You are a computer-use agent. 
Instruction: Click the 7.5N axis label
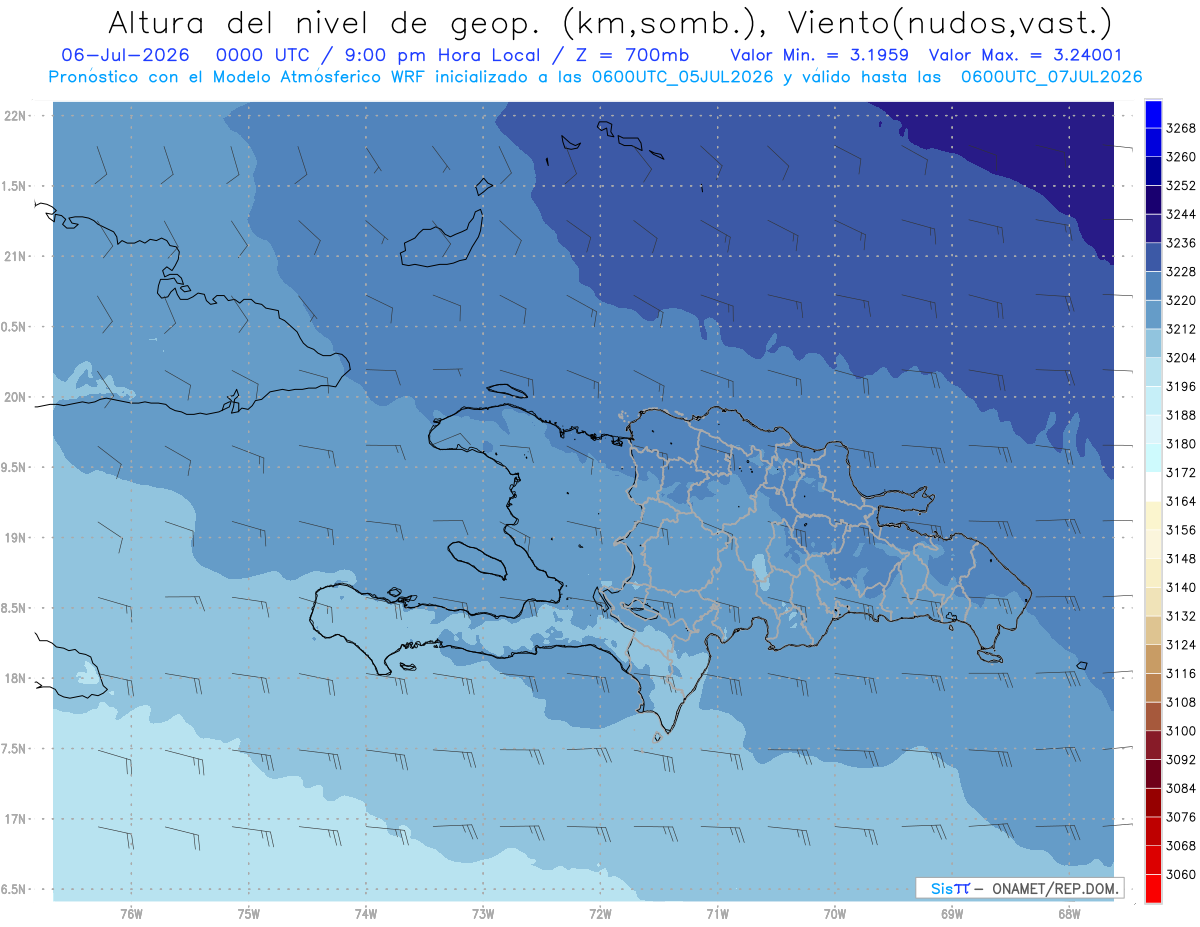15,749
